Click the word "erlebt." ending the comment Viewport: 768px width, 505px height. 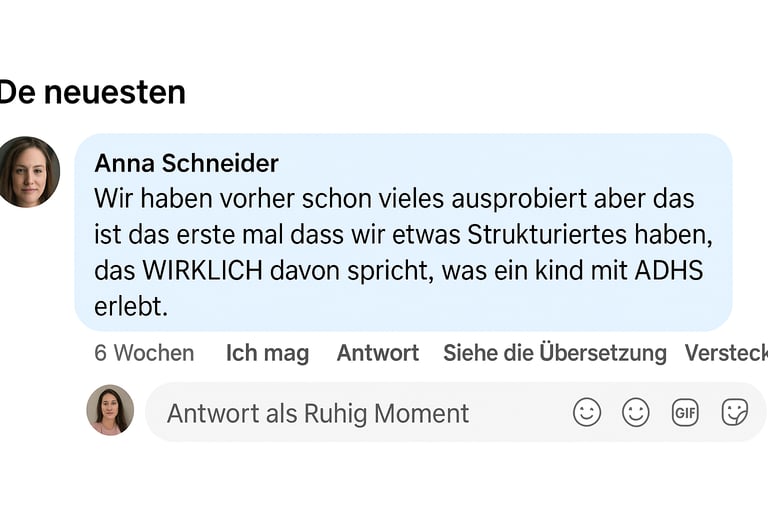tap(131, 307)
